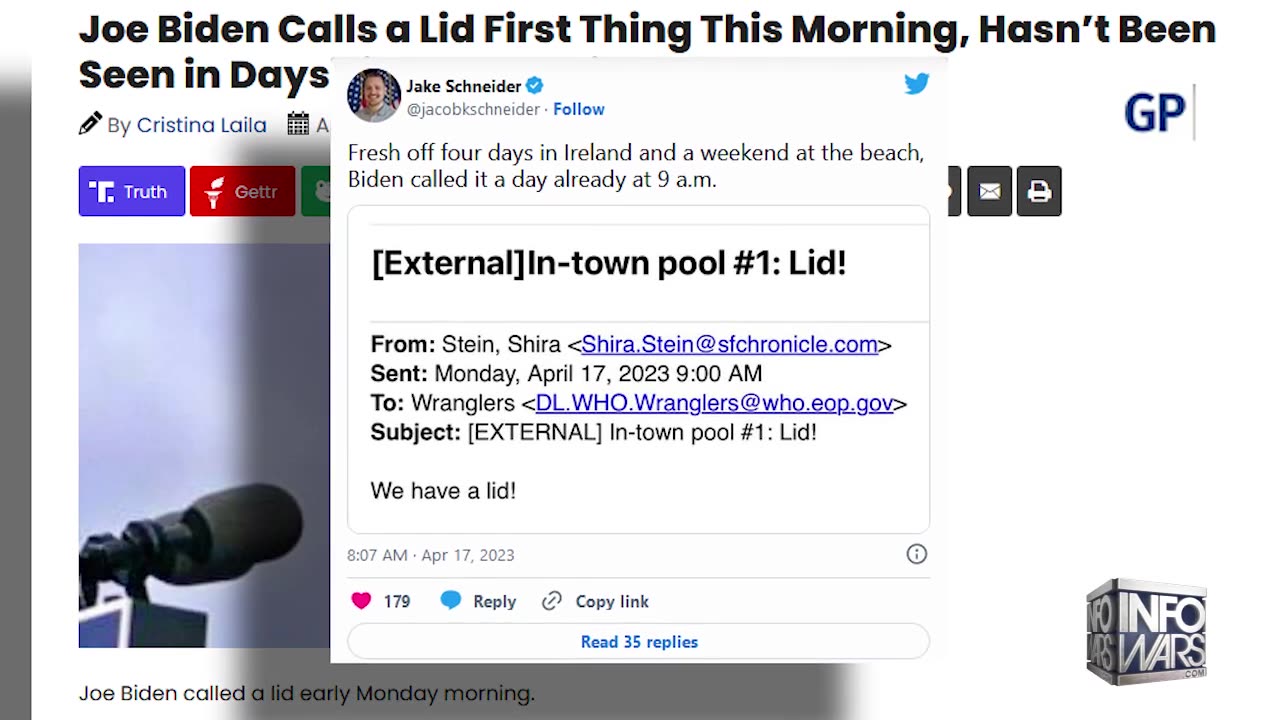Viewport: 1280px width, 720px height.
Task: Click the blue verified badge icon
Action: 535,86
